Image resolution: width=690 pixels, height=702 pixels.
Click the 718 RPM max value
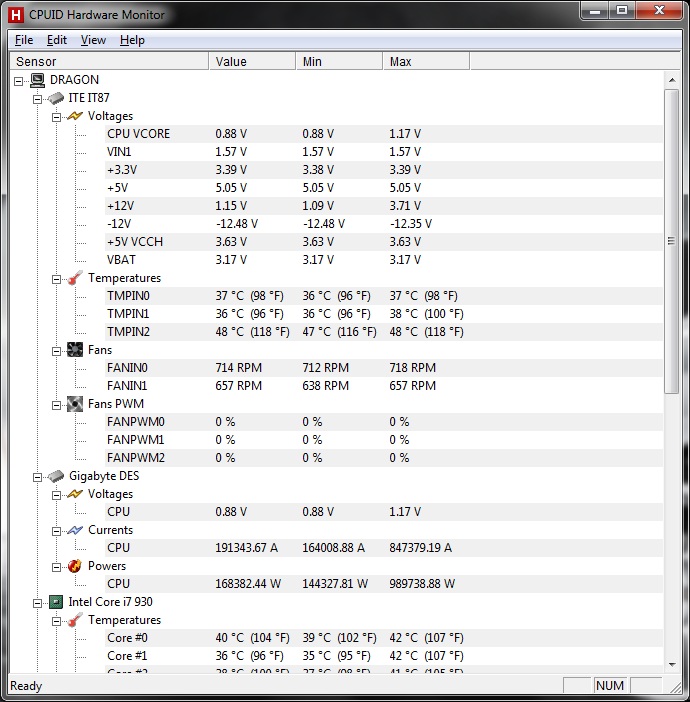tap(412, 368)
